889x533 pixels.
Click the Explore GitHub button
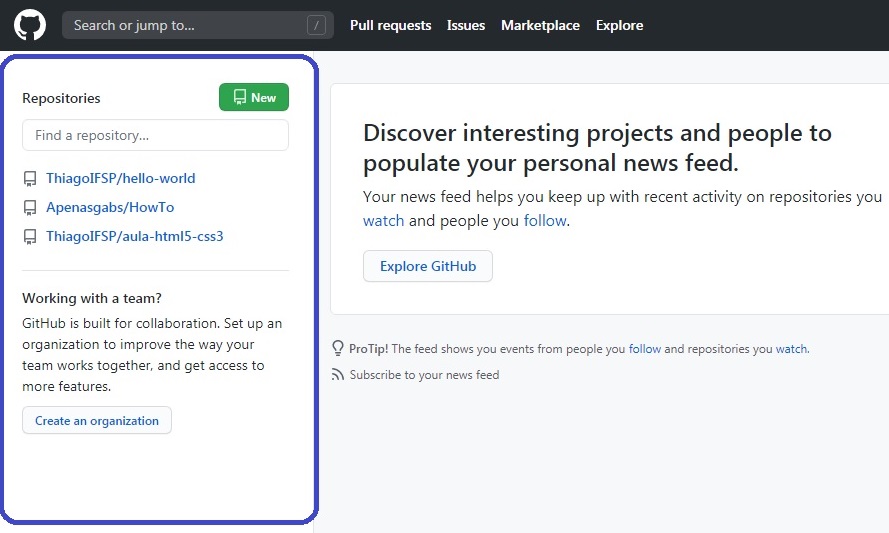[428, 266]
